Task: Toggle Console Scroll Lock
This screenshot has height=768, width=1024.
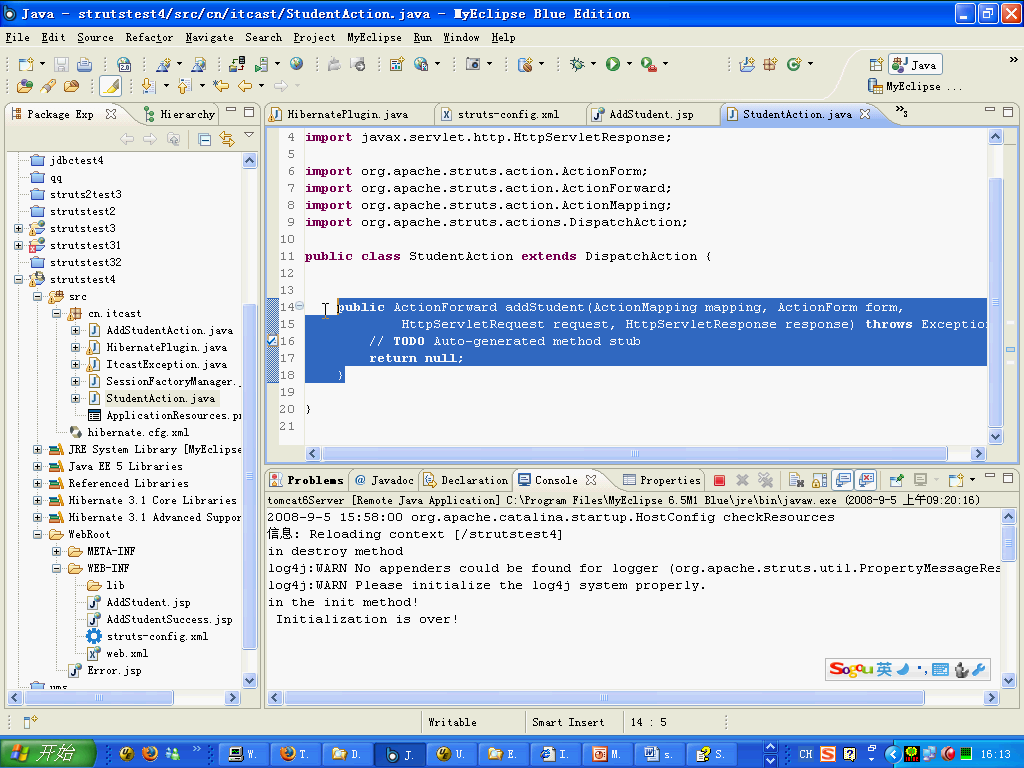Action: 820,481
